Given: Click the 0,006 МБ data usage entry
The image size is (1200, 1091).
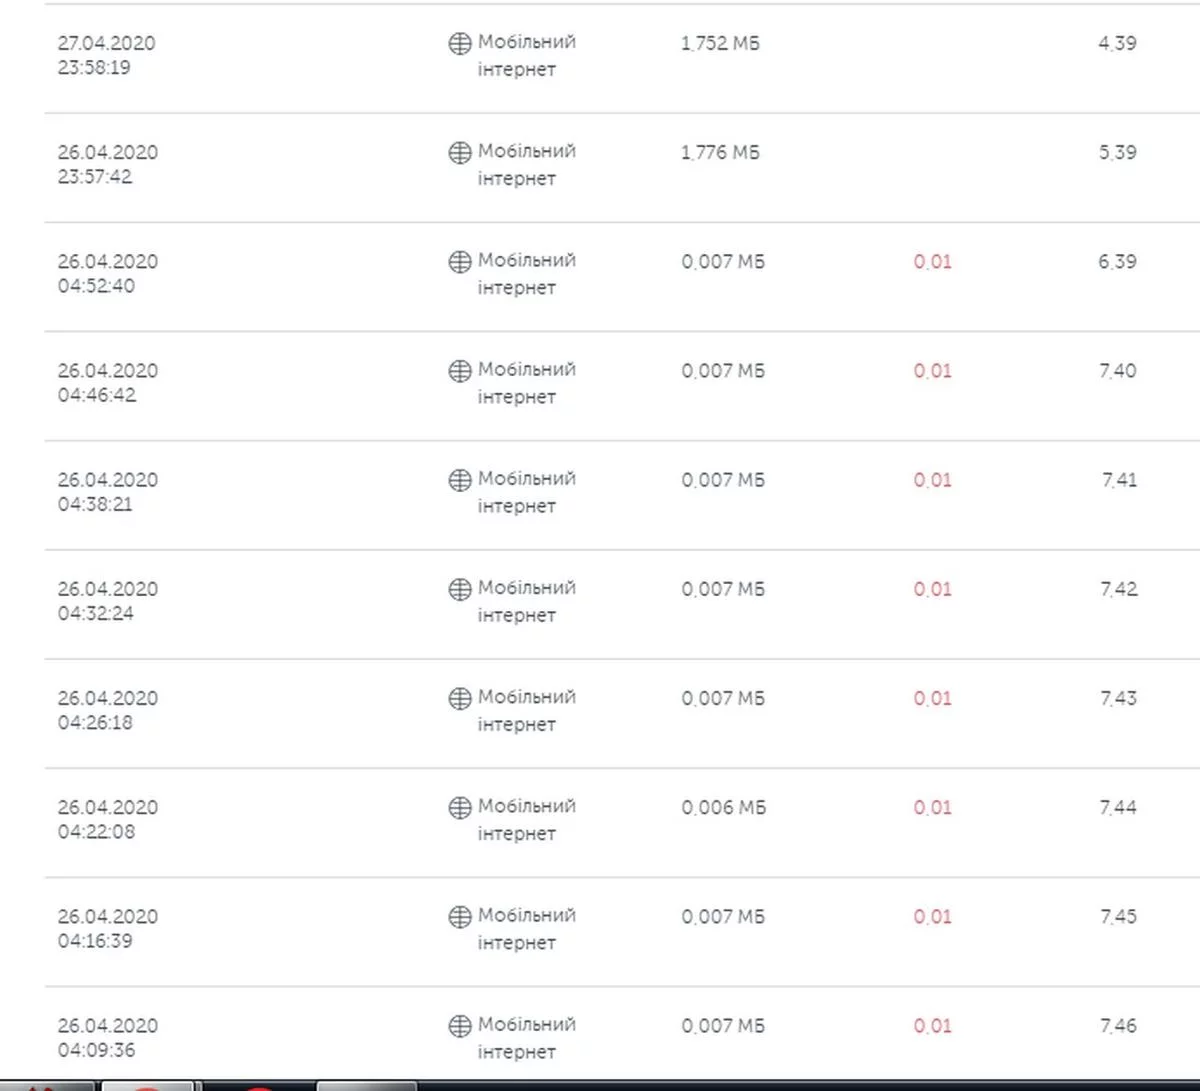Looking at the screenshot, I should tap(723, 807).
